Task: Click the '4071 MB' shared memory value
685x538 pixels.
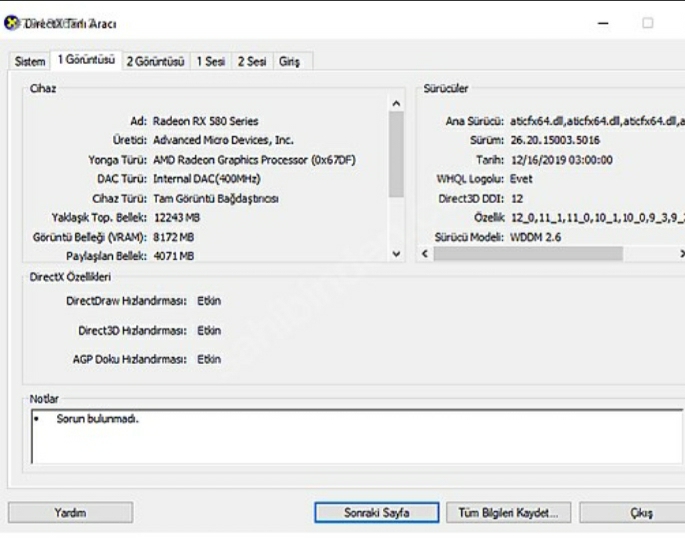Action: (x=173, y=256)
